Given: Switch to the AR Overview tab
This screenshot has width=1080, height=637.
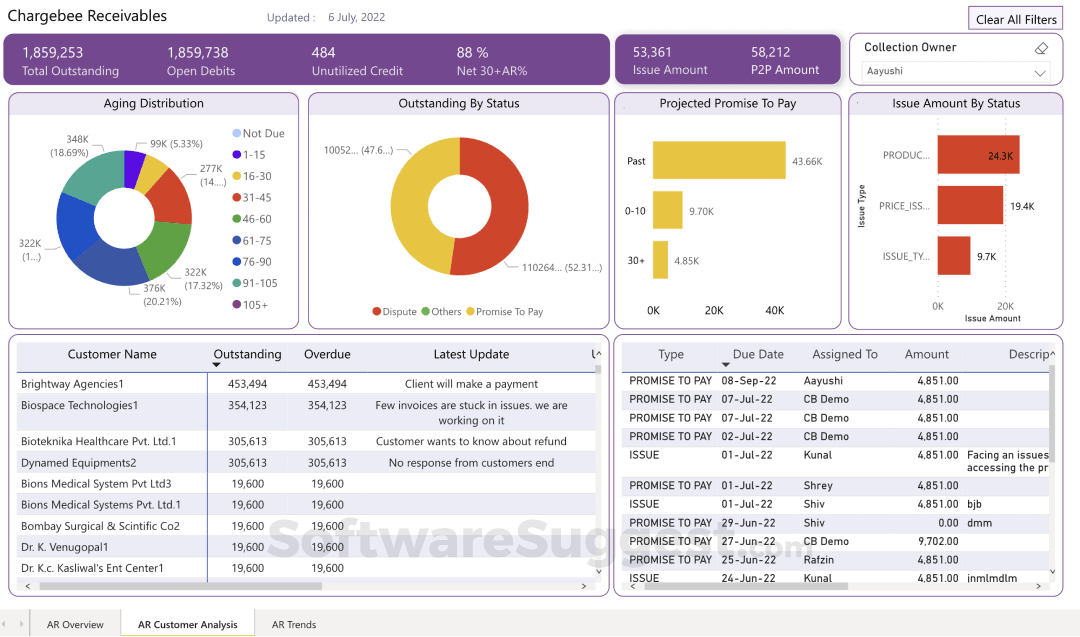Looking at the screenshot, I should coord(75,623).
